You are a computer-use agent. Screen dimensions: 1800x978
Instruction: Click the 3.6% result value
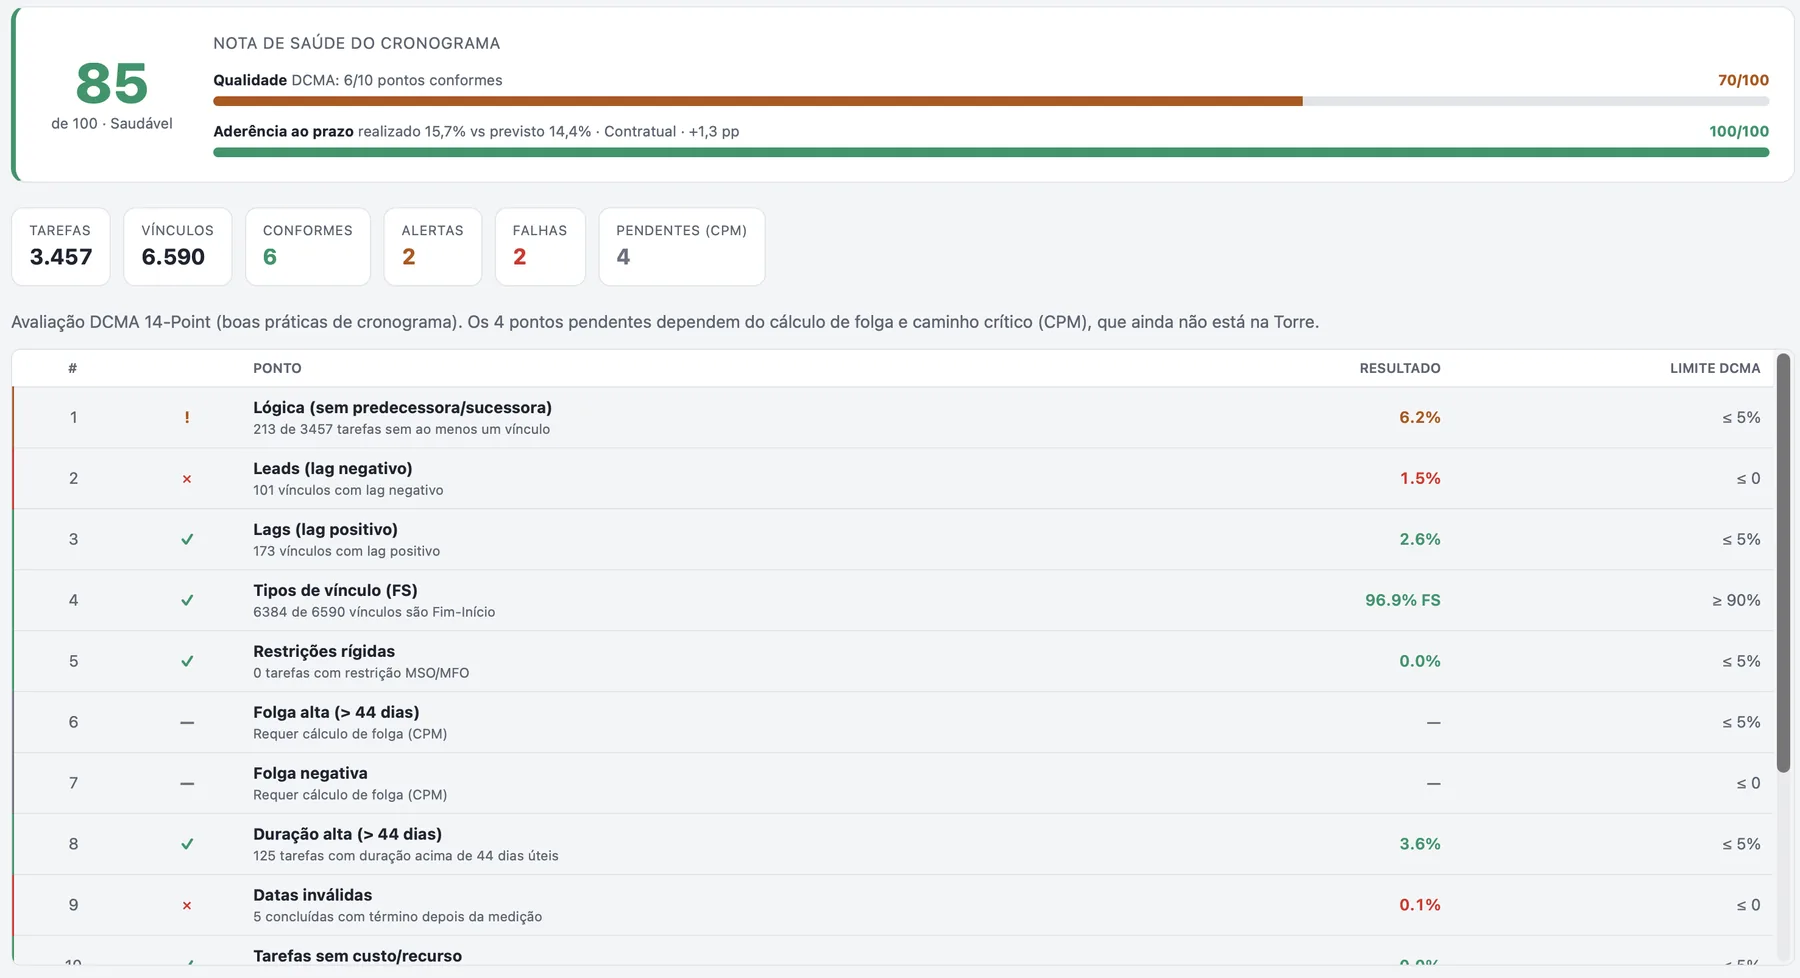tap(1420, 844)
